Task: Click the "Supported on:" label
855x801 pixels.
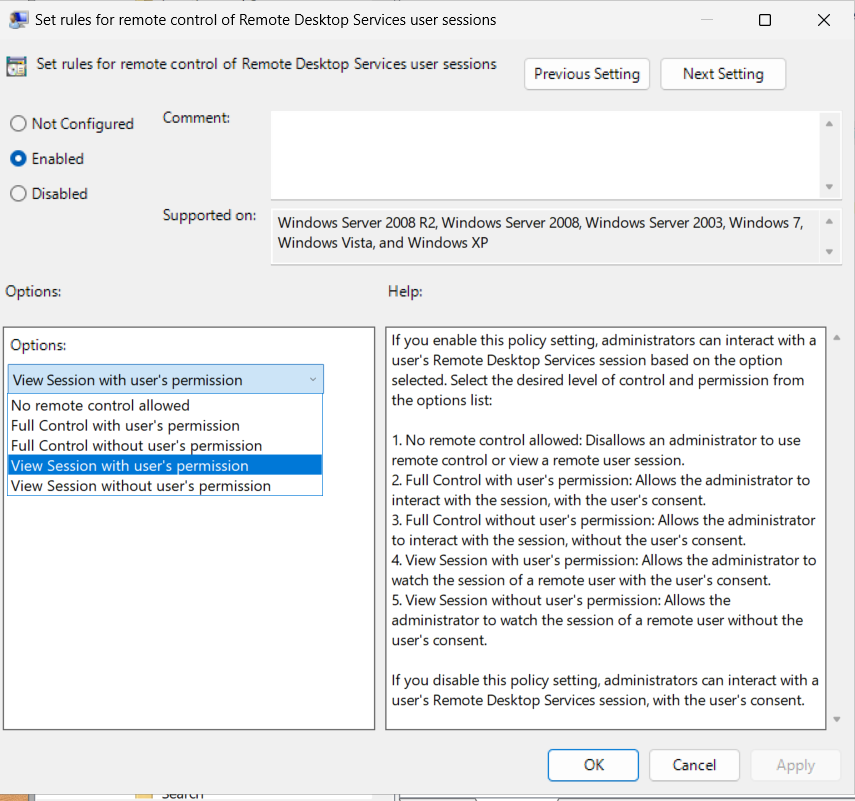Action: pos(209,216)
